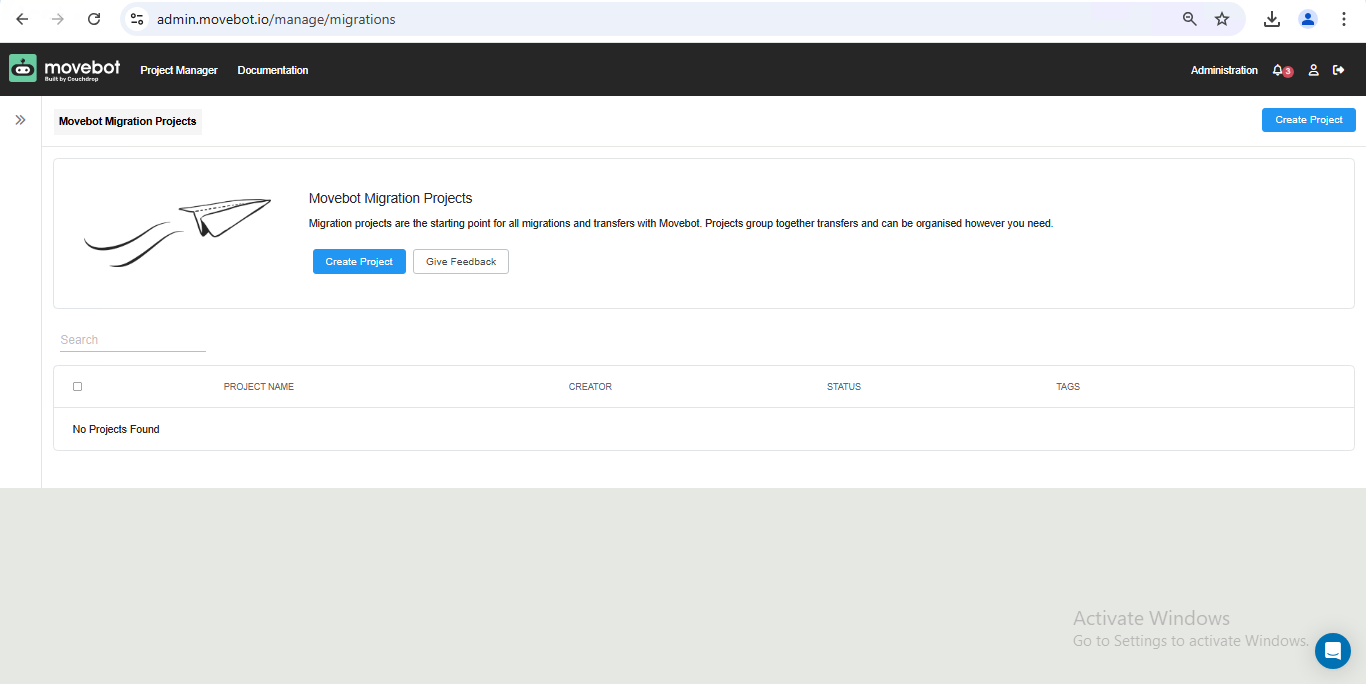1366x684 pixels.
Task: Open the notifications bell icon
Action: coord(1278,70)
